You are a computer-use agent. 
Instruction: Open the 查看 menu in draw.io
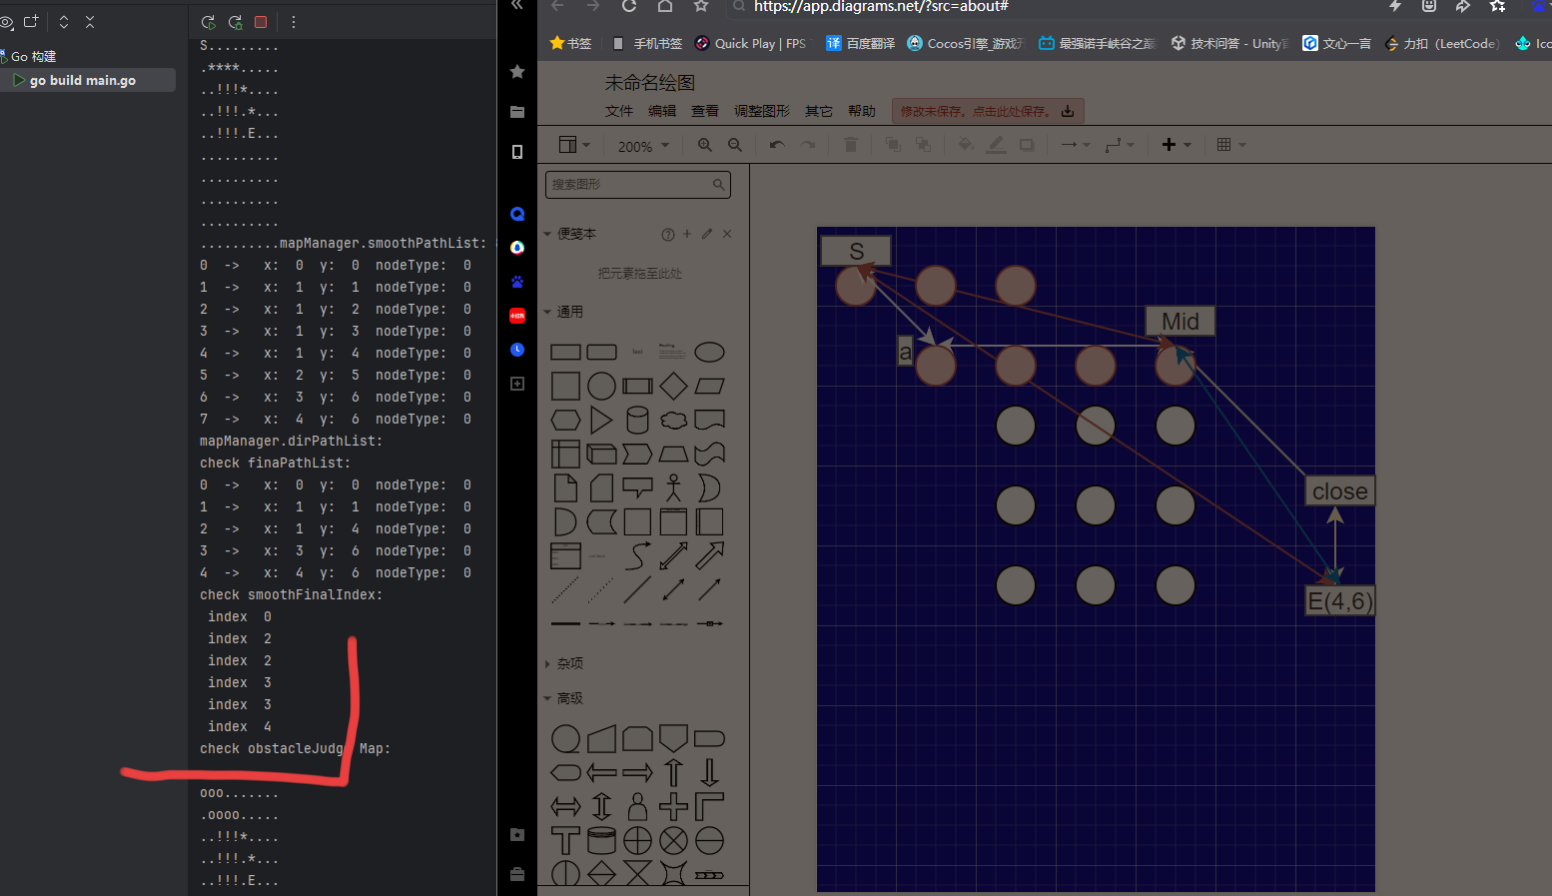tap(705, 111)
